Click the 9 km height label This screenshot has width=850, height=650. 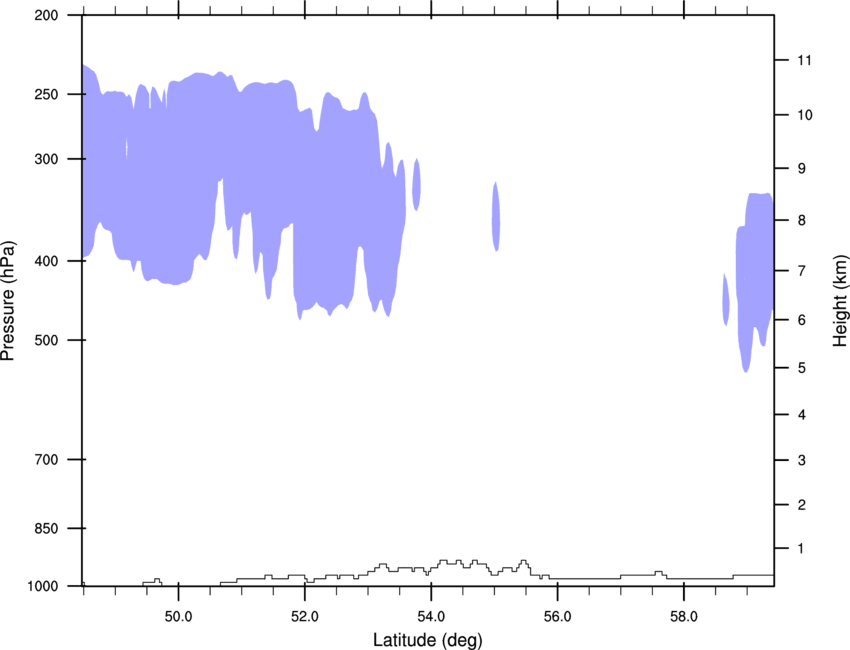coord(802,169)
